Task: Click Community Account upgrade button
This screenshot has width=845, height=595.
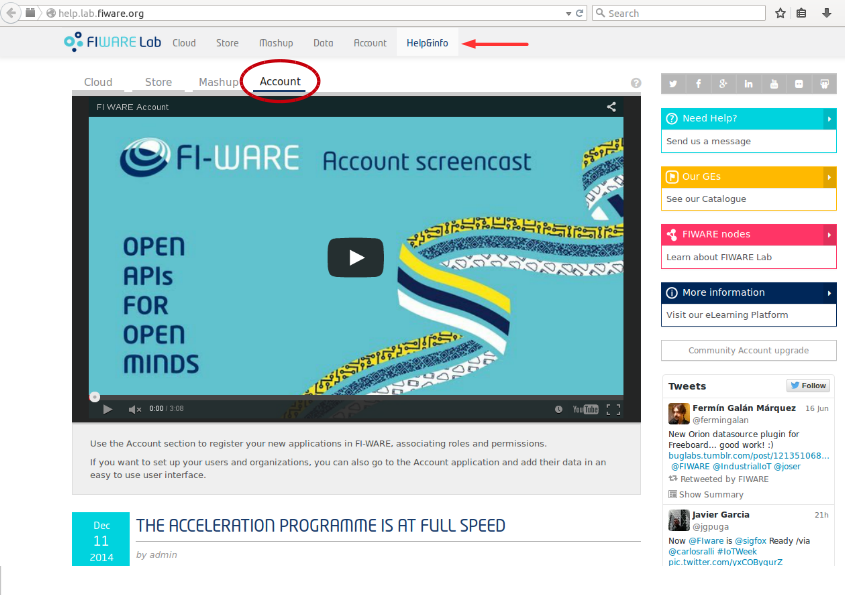Action: point(749,350)
